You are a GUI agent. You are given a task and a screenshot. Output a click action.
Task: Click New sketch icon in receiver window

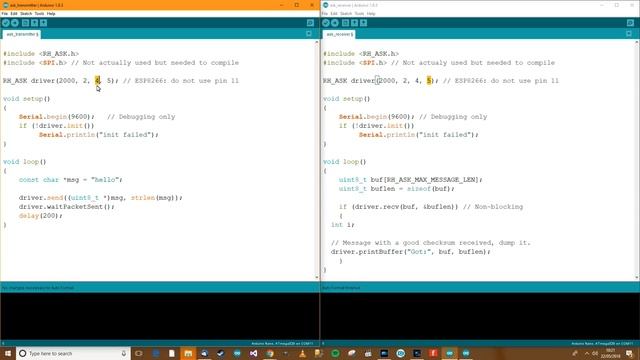(345, 23)
